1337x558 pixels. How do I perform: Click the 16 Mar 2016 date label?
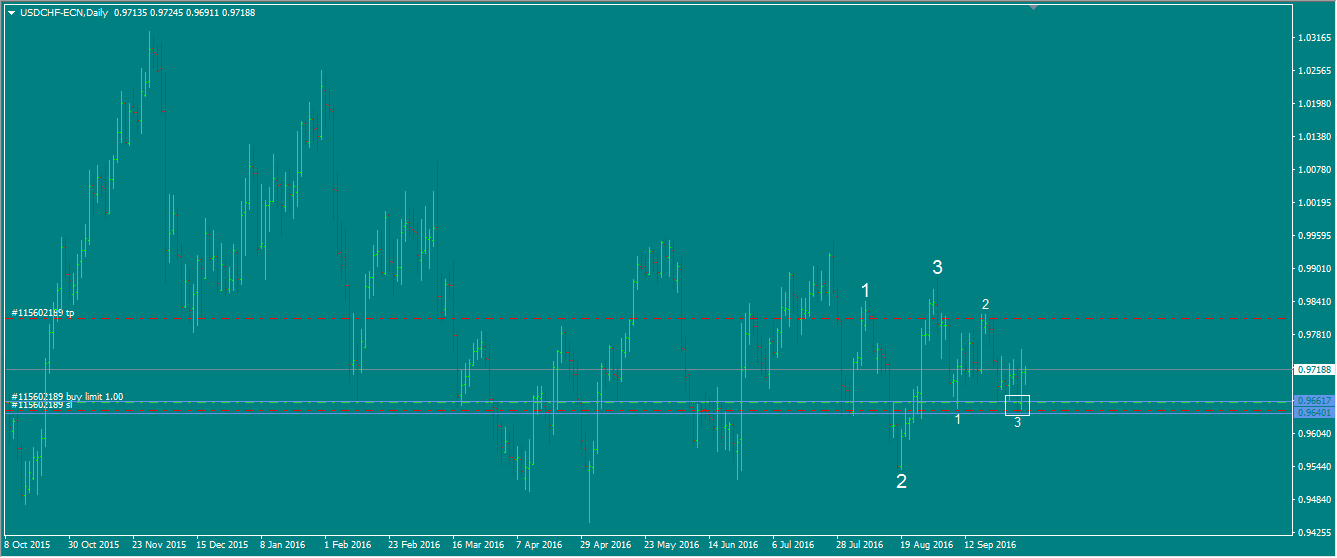tap(478, 546)
